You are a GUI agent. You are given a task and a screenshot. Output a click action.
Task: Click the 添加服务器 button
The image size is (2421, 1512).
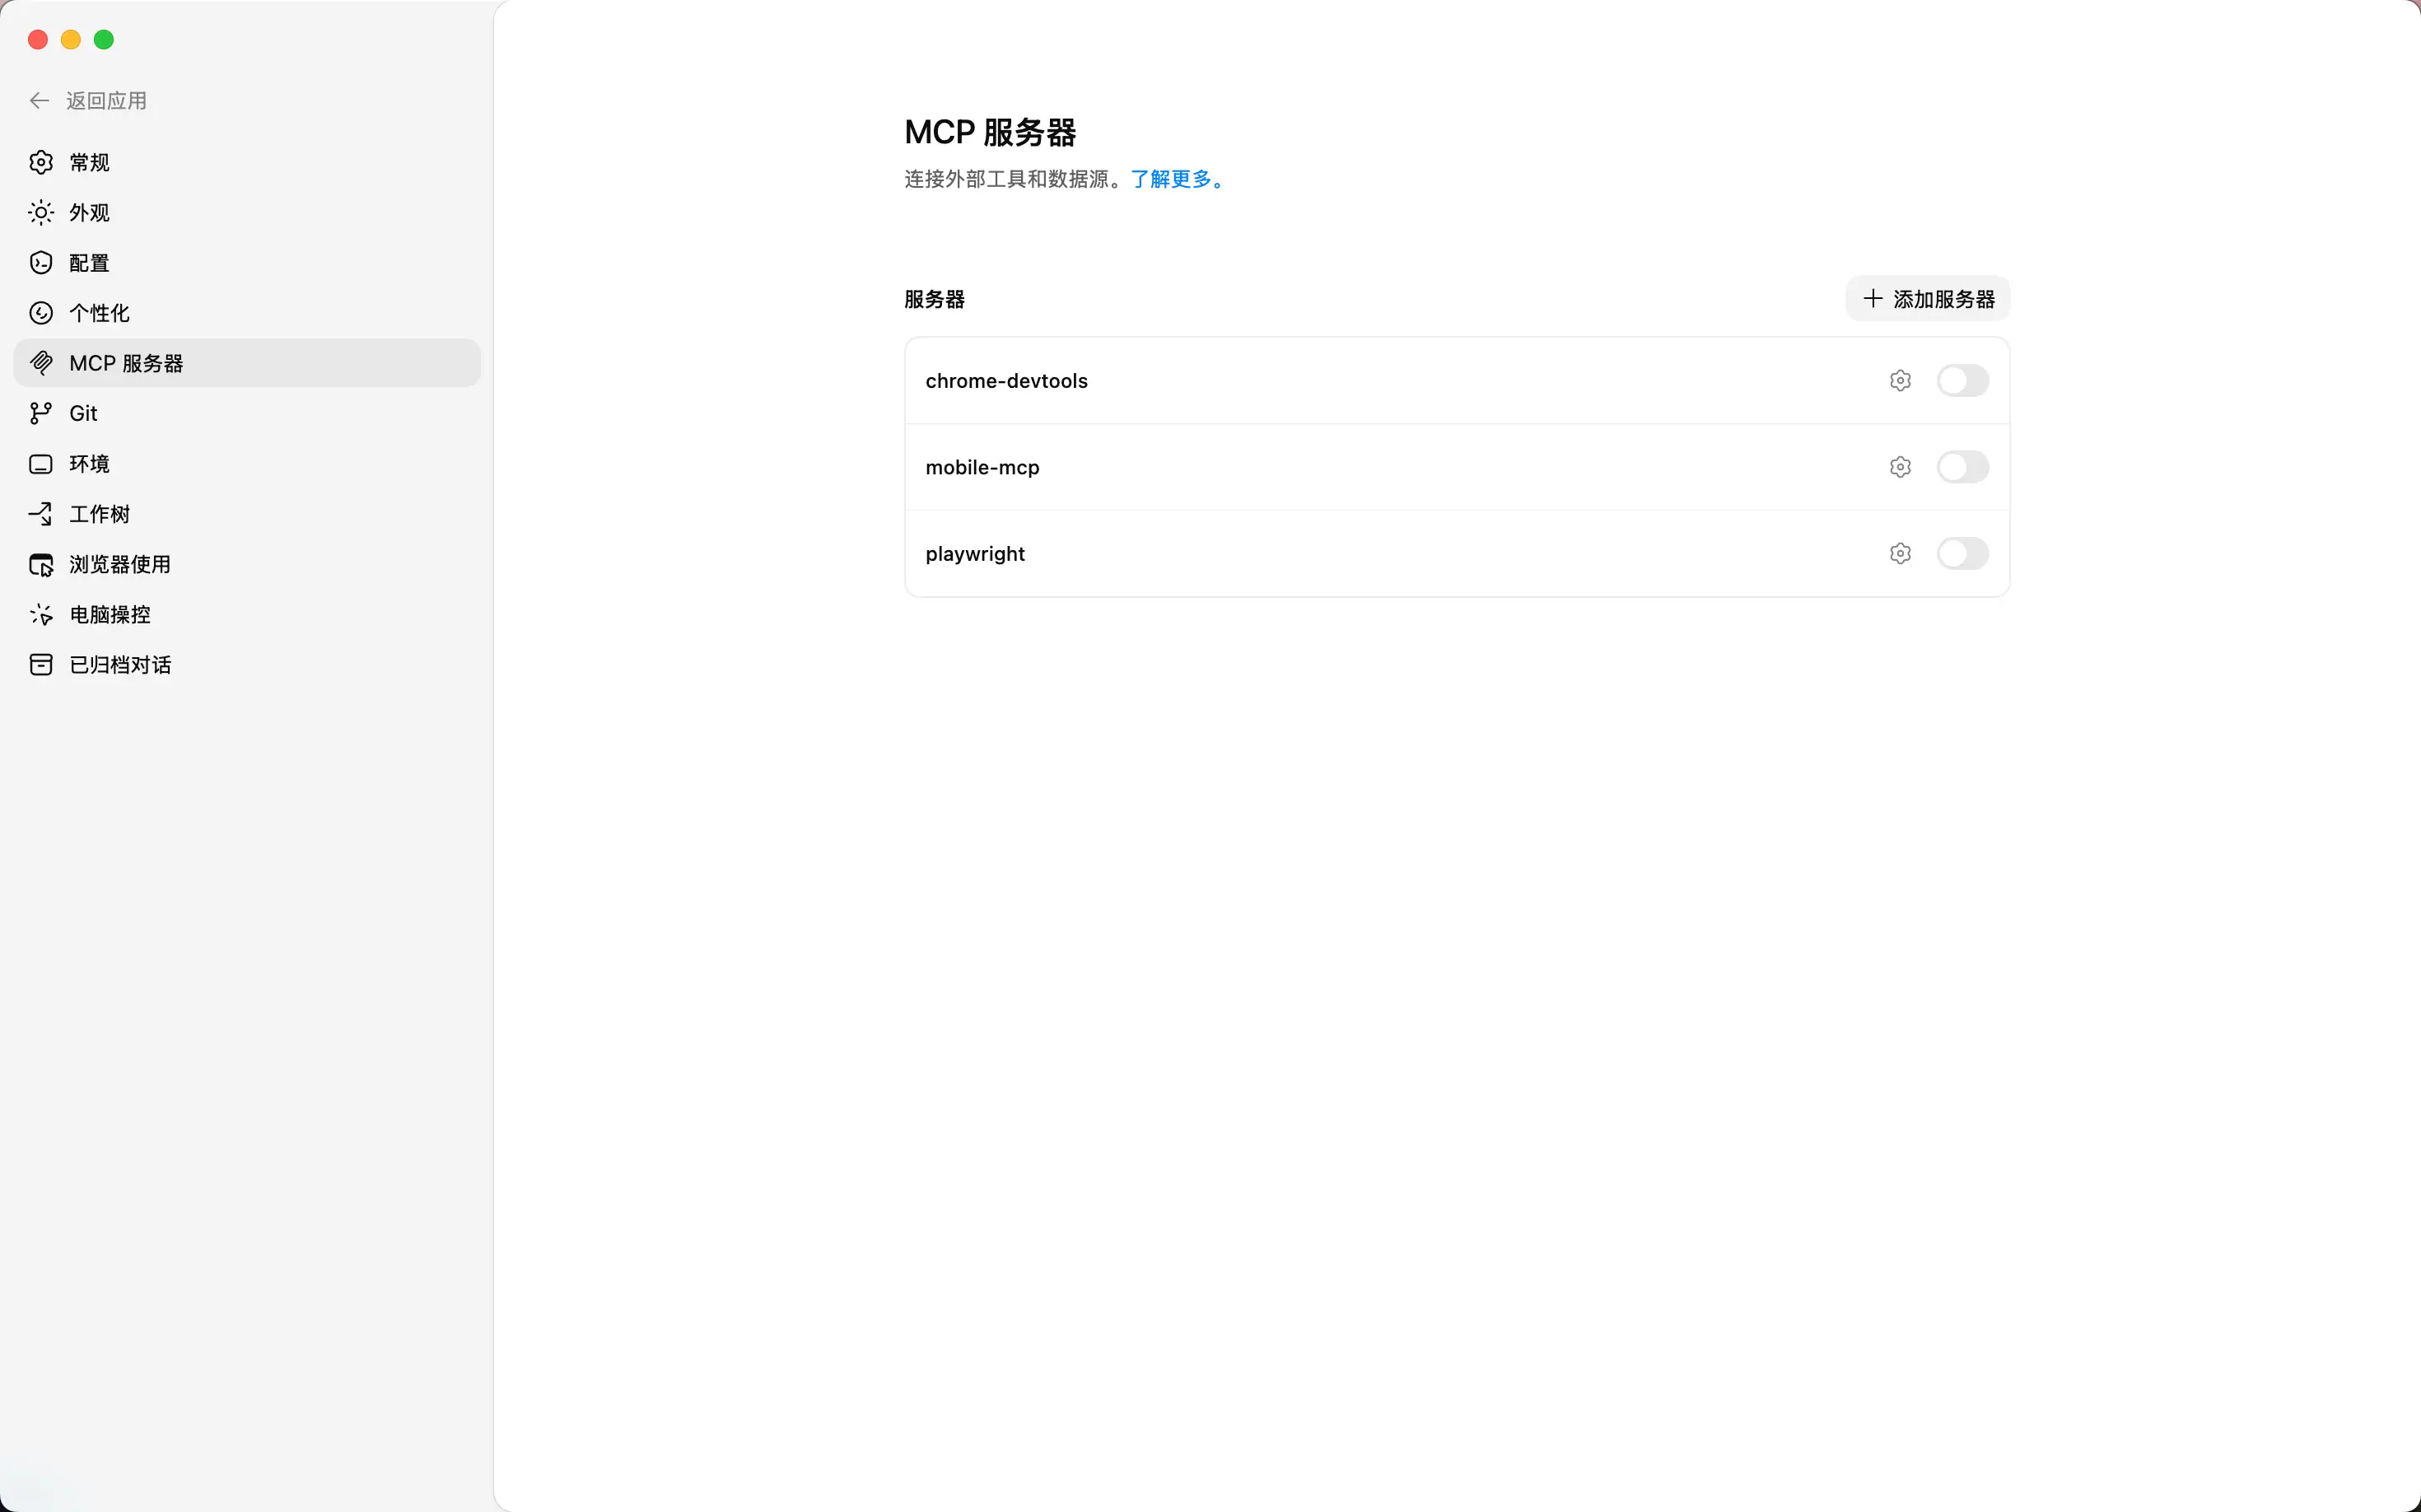[x=1927, y=299]
